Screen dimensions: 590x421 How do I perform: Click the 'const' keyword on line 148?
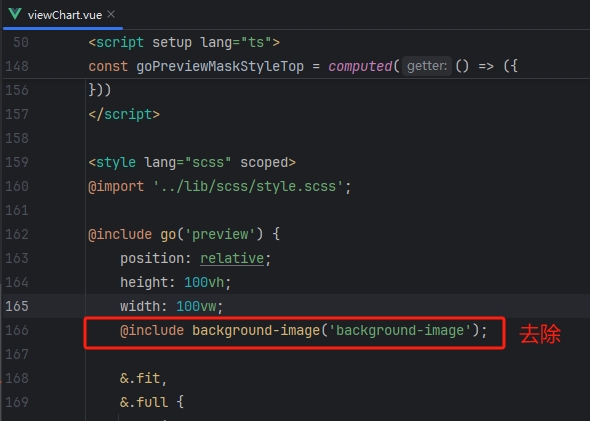(x=108, y=66)
